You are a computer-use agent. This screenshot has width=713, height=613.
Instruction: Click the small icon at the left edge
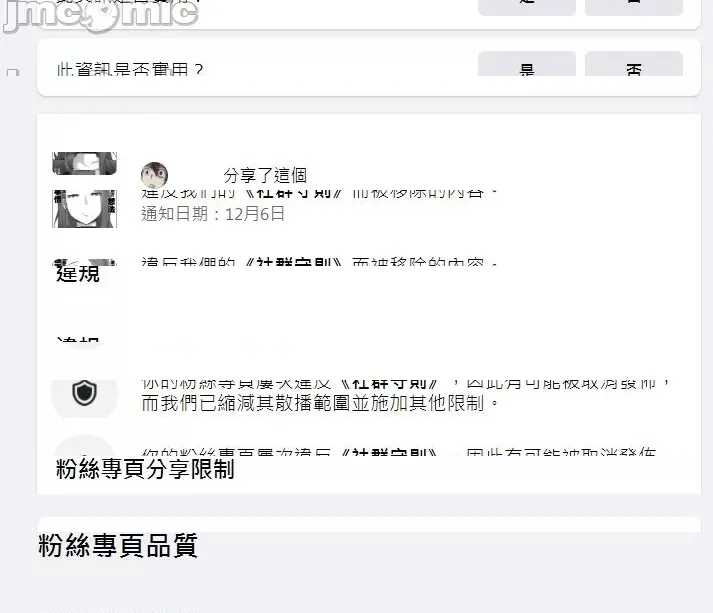[13, 72]
